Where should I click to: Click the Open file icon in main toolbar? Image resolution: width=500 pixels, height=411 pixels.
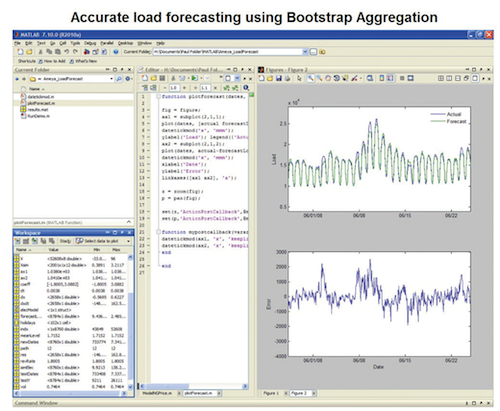click(29, 52)
